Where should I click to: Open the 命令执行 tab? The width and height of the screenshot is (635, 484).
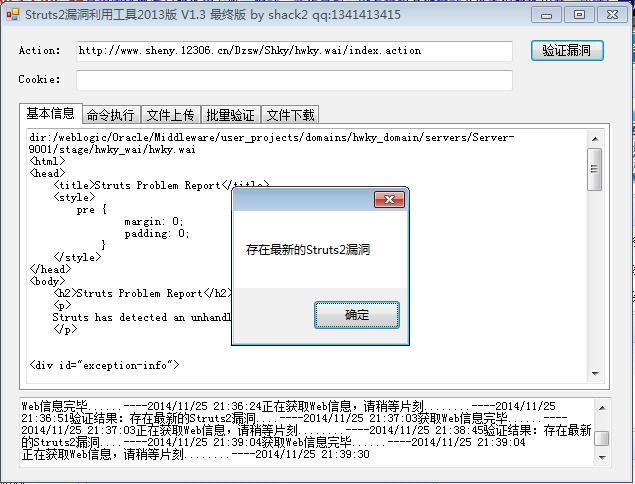pyautogui.click(x=111, y=115)
